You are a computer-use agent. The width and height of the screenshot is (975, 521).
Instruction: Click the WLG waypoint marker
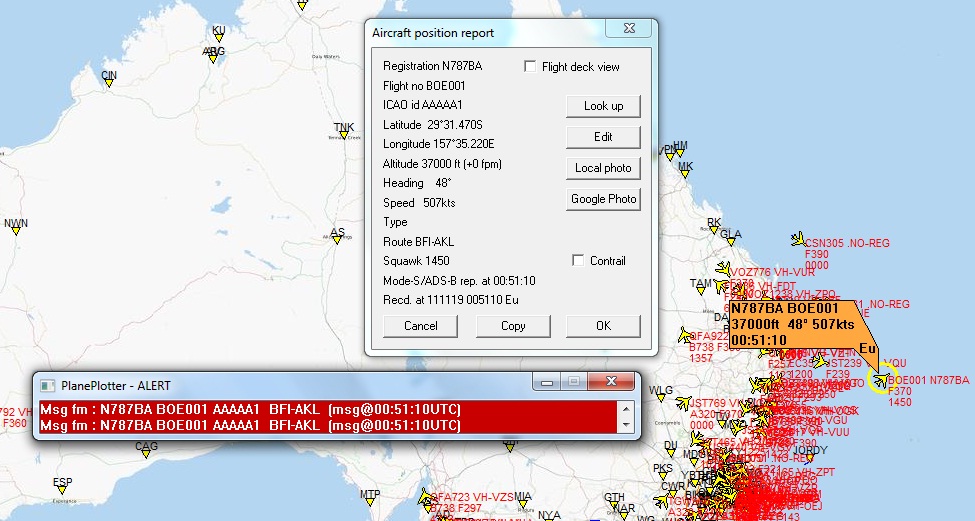pyautogui.click(x=661, y=399)
